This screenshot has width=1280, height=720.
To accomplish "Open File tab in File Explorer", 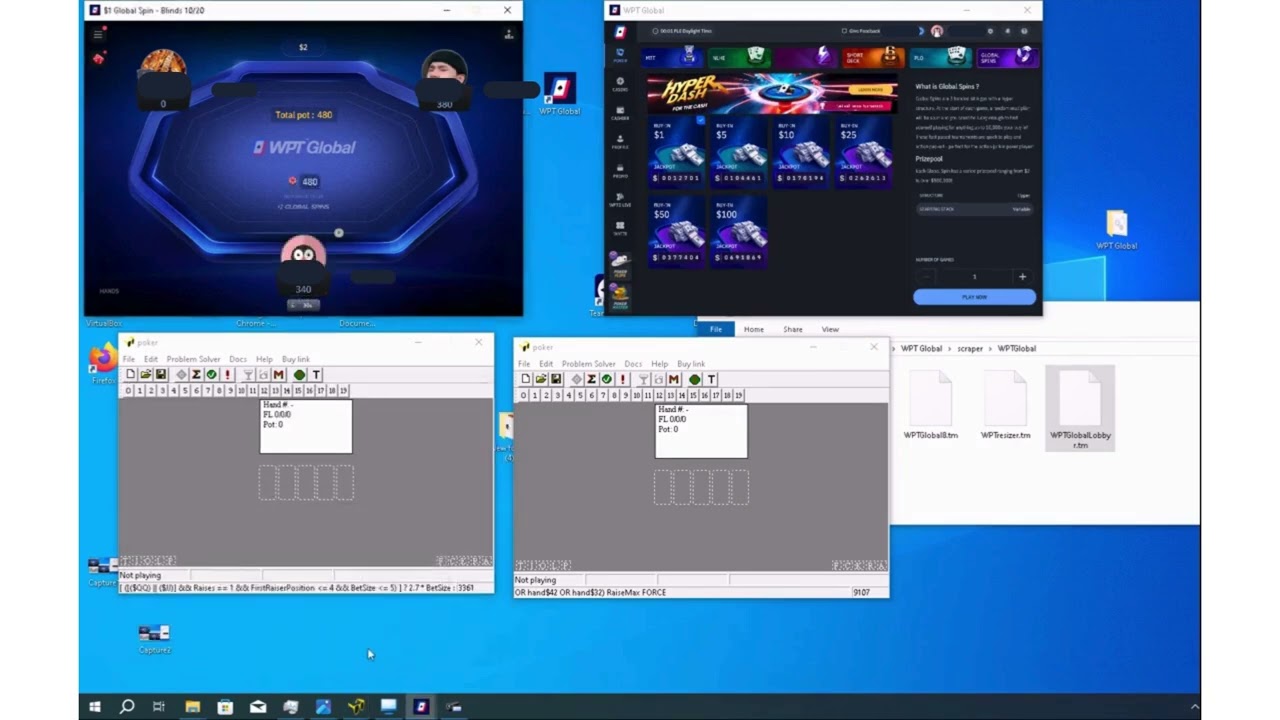I will click(x=716, y=329).
